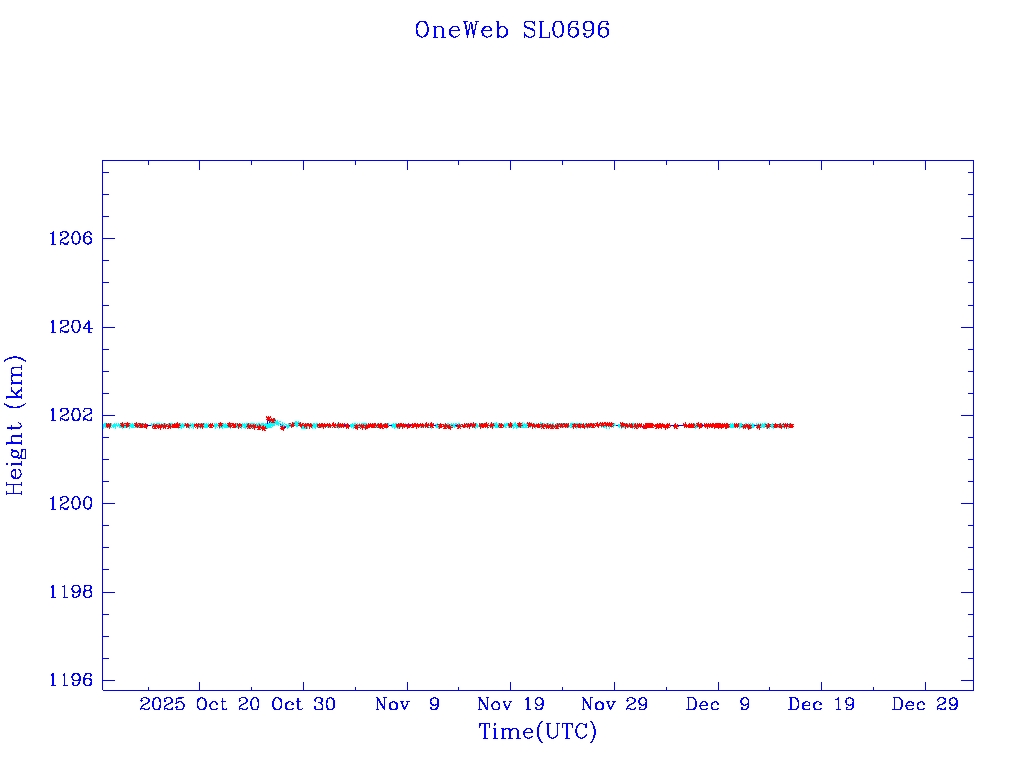This screenshot has width=1024, height=768.
Task: Select the Nov 9 date label
Action: pos(407,704)
